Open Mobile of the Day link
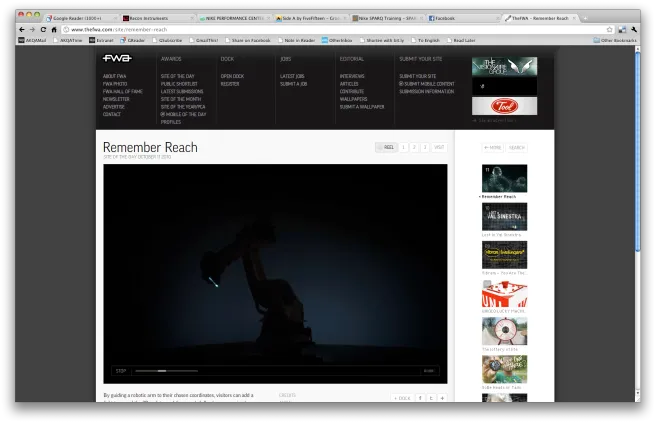The width and height of the screenshot is (656, 423). (184, 114)
